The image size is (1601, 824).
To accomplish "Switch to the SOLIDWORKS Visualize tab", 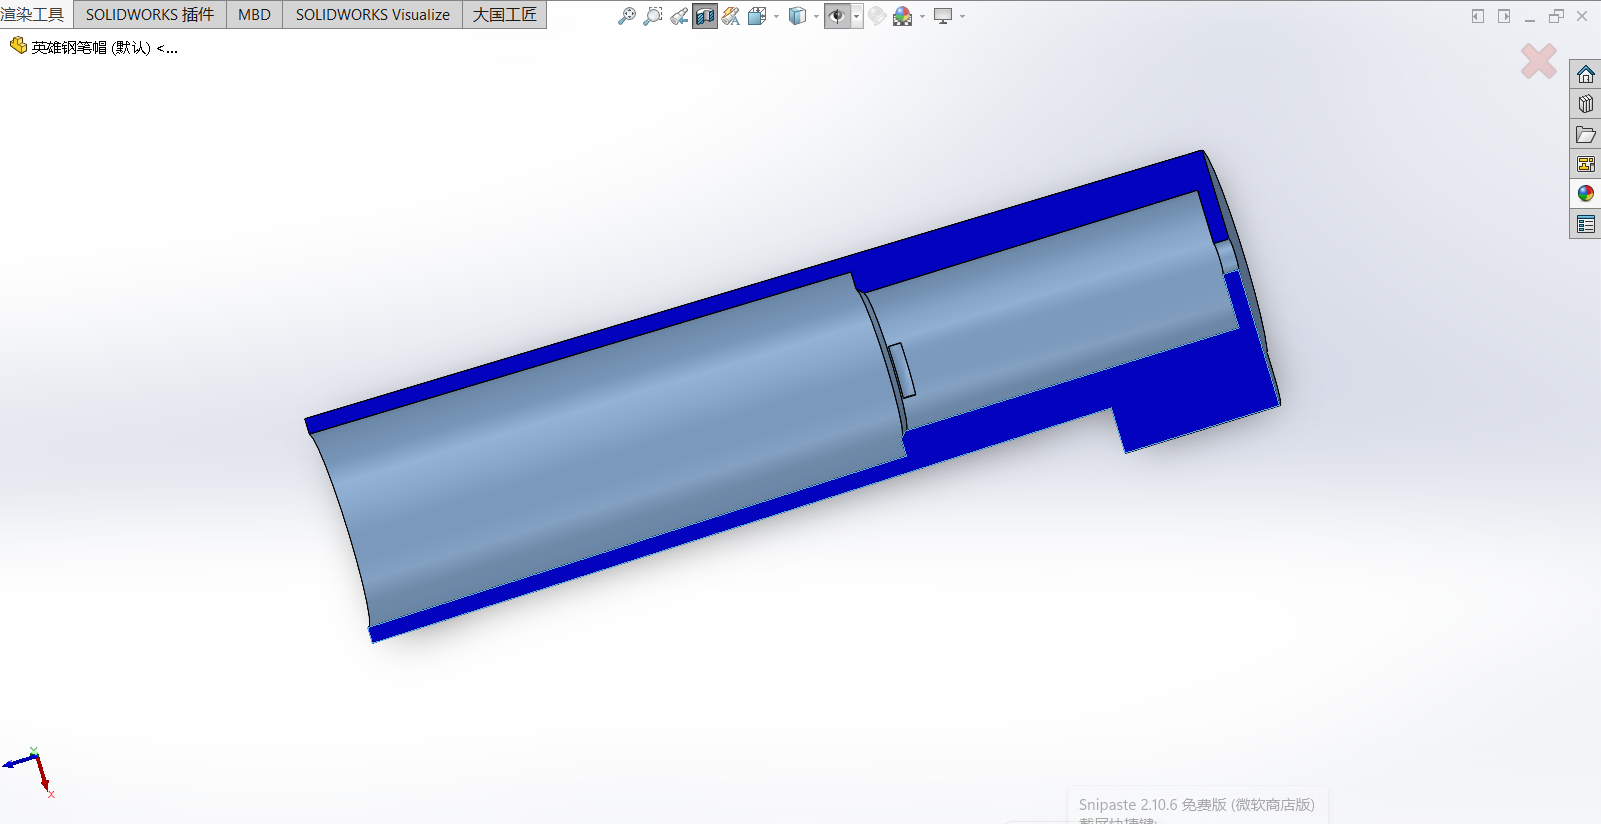I will [x=372, y=15].
